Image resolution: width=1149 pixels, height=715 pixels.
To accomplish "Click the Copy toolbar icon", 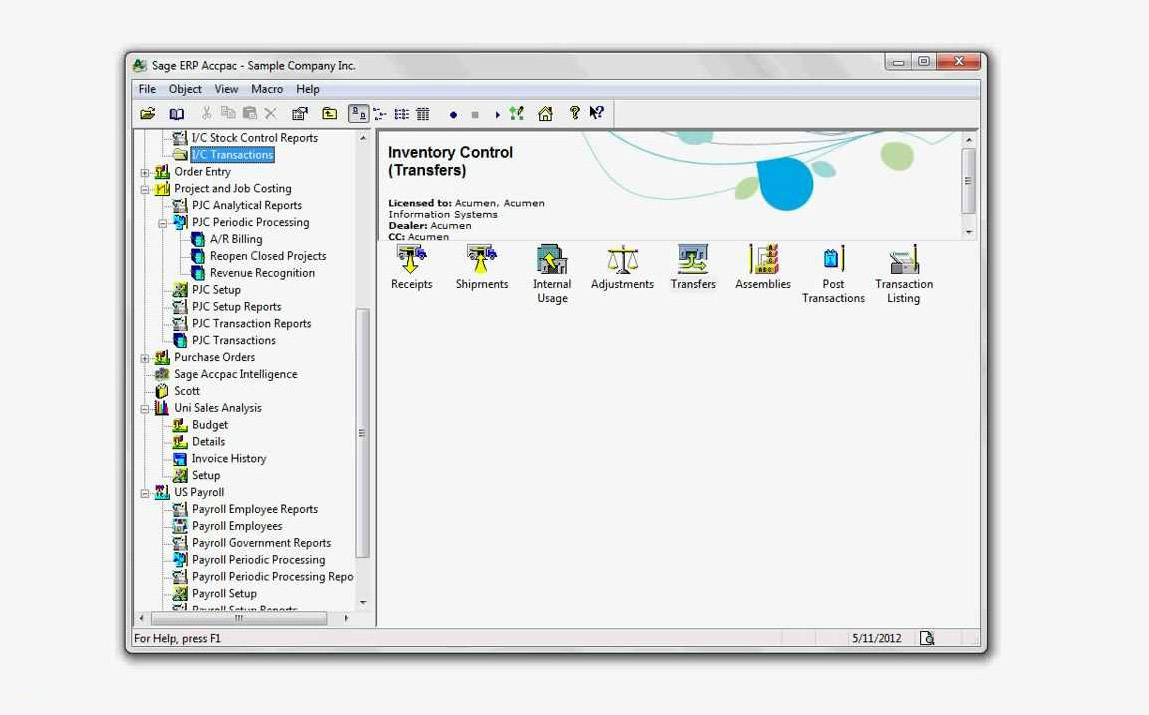I will coord(228,113).
